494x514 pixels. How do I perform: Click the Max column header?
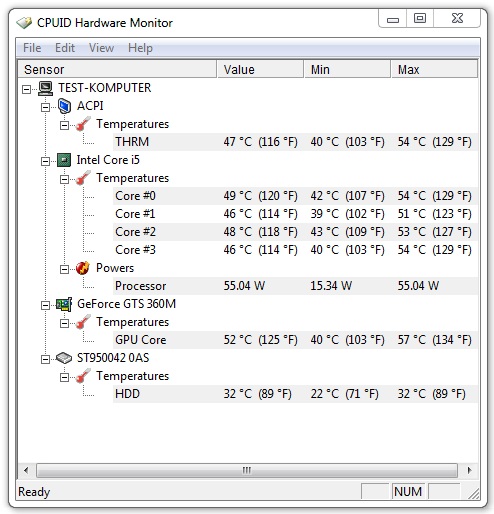pos(434,69)
